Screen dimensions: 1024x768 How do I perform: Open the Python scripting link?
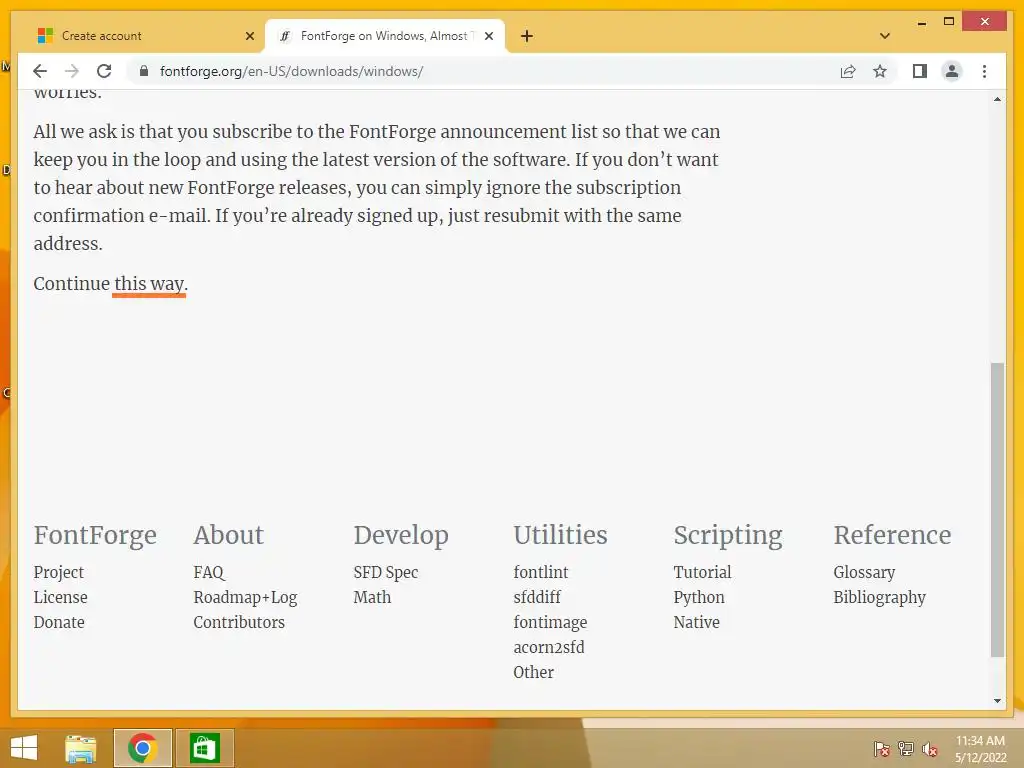click(x=699, y=597)
